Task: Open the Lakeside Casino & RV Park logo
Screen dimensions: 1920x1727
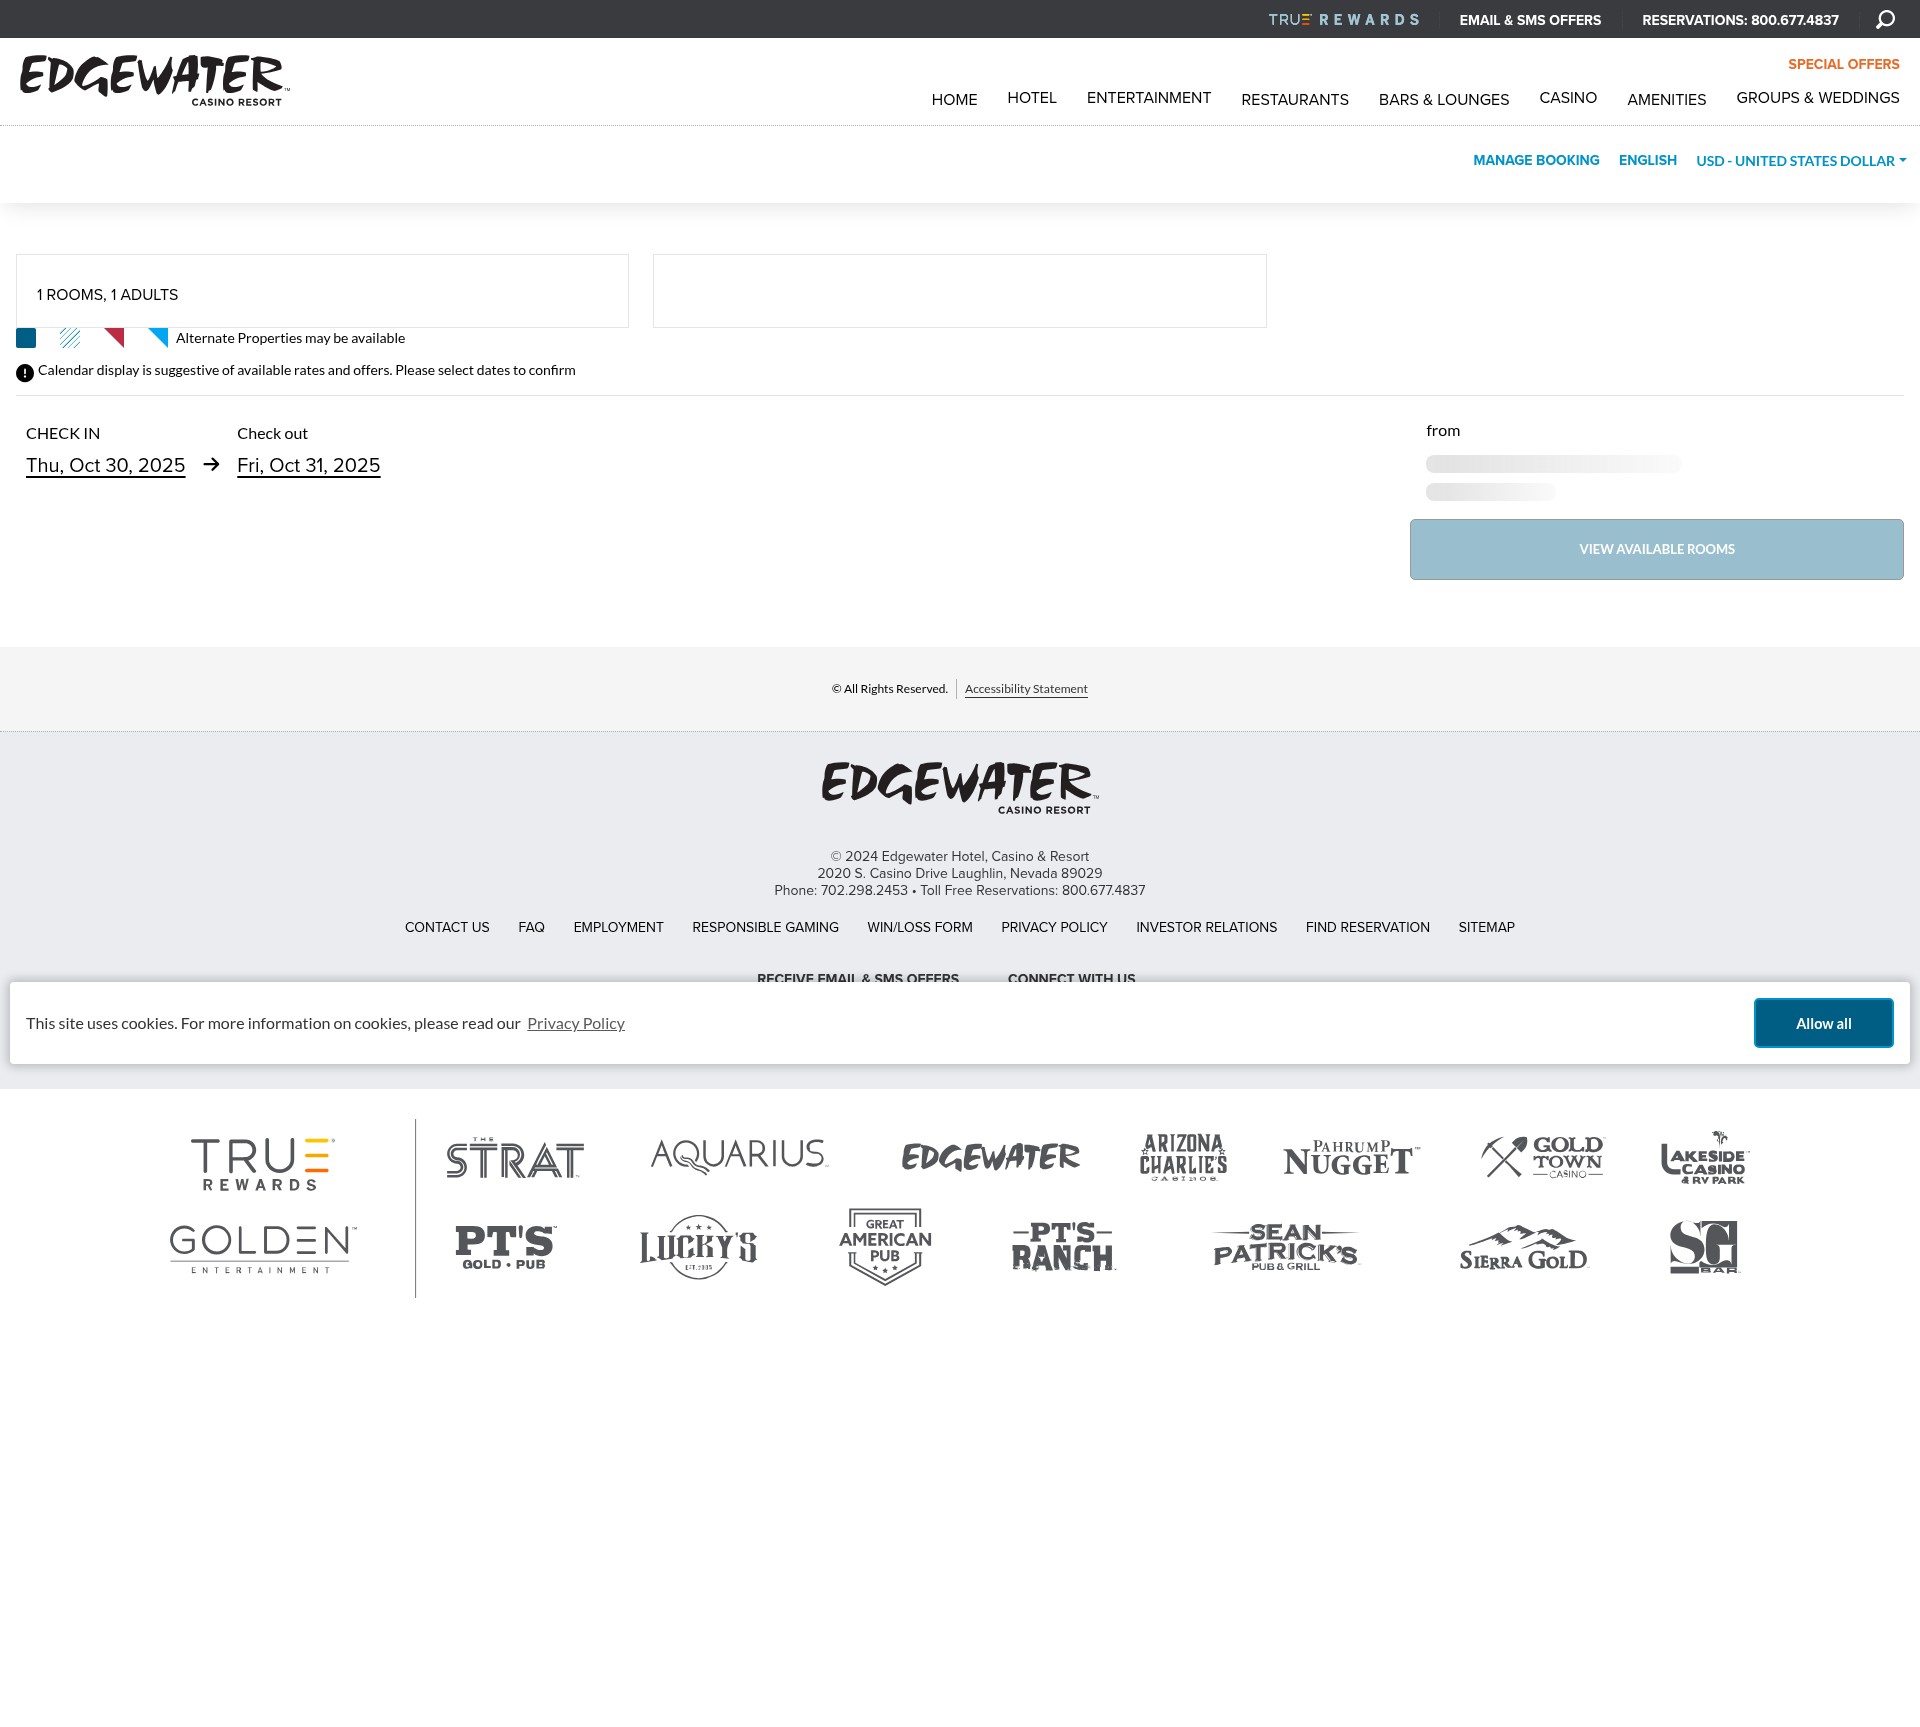Action: pos(1705,1158)
